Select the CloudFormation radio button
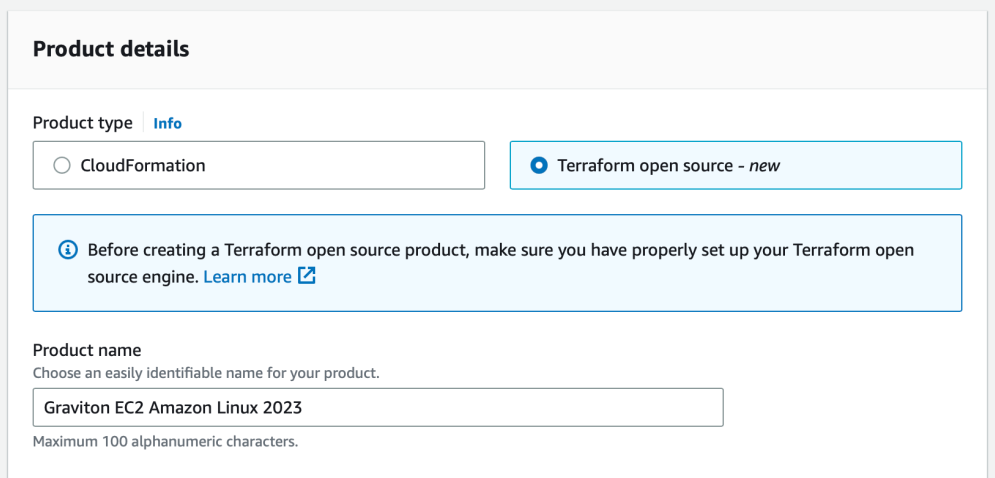This screenshot has height=478, width=995. point(62,166)
